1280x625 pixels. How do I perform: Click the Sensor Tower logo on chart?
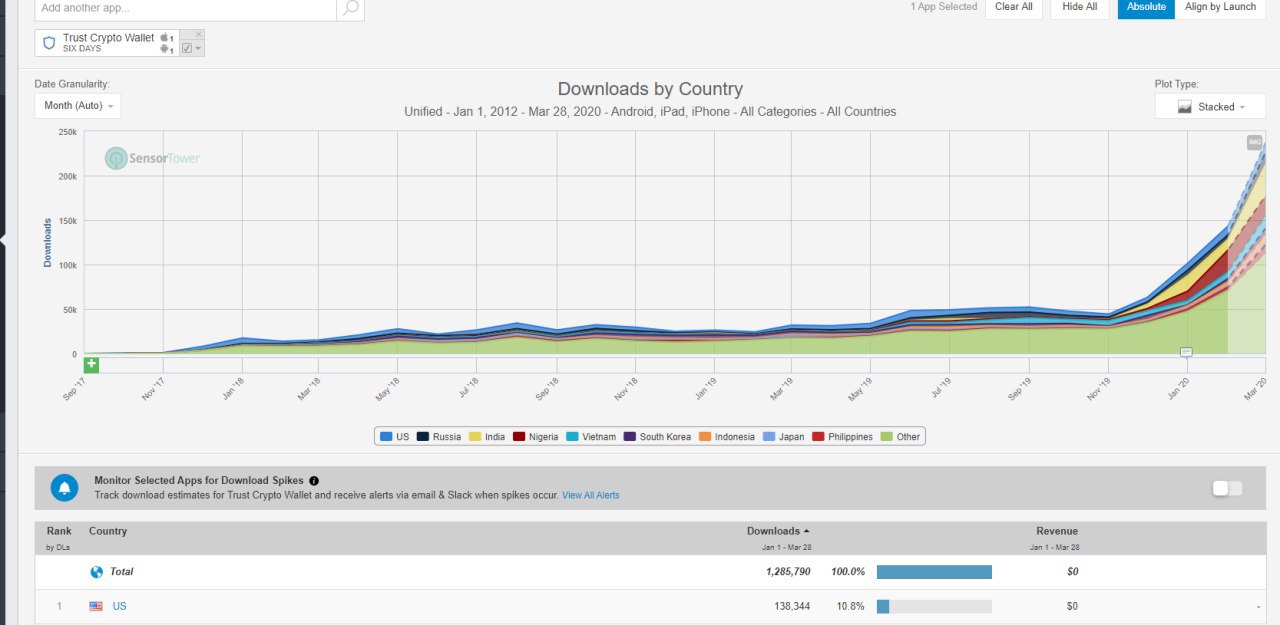tap(152, 158)
